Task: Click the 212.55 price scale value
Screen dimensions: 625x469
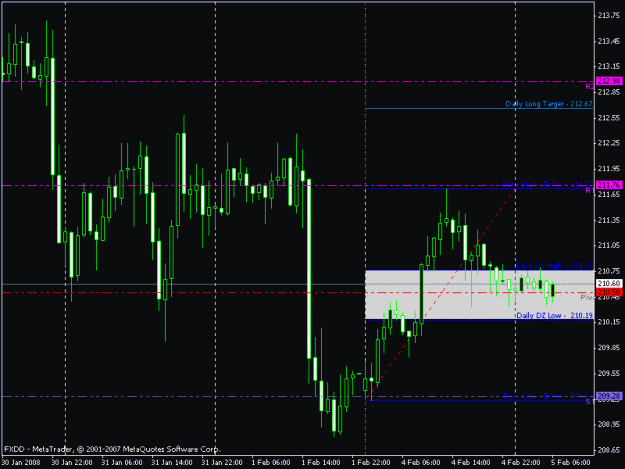Action: (609, 118)
